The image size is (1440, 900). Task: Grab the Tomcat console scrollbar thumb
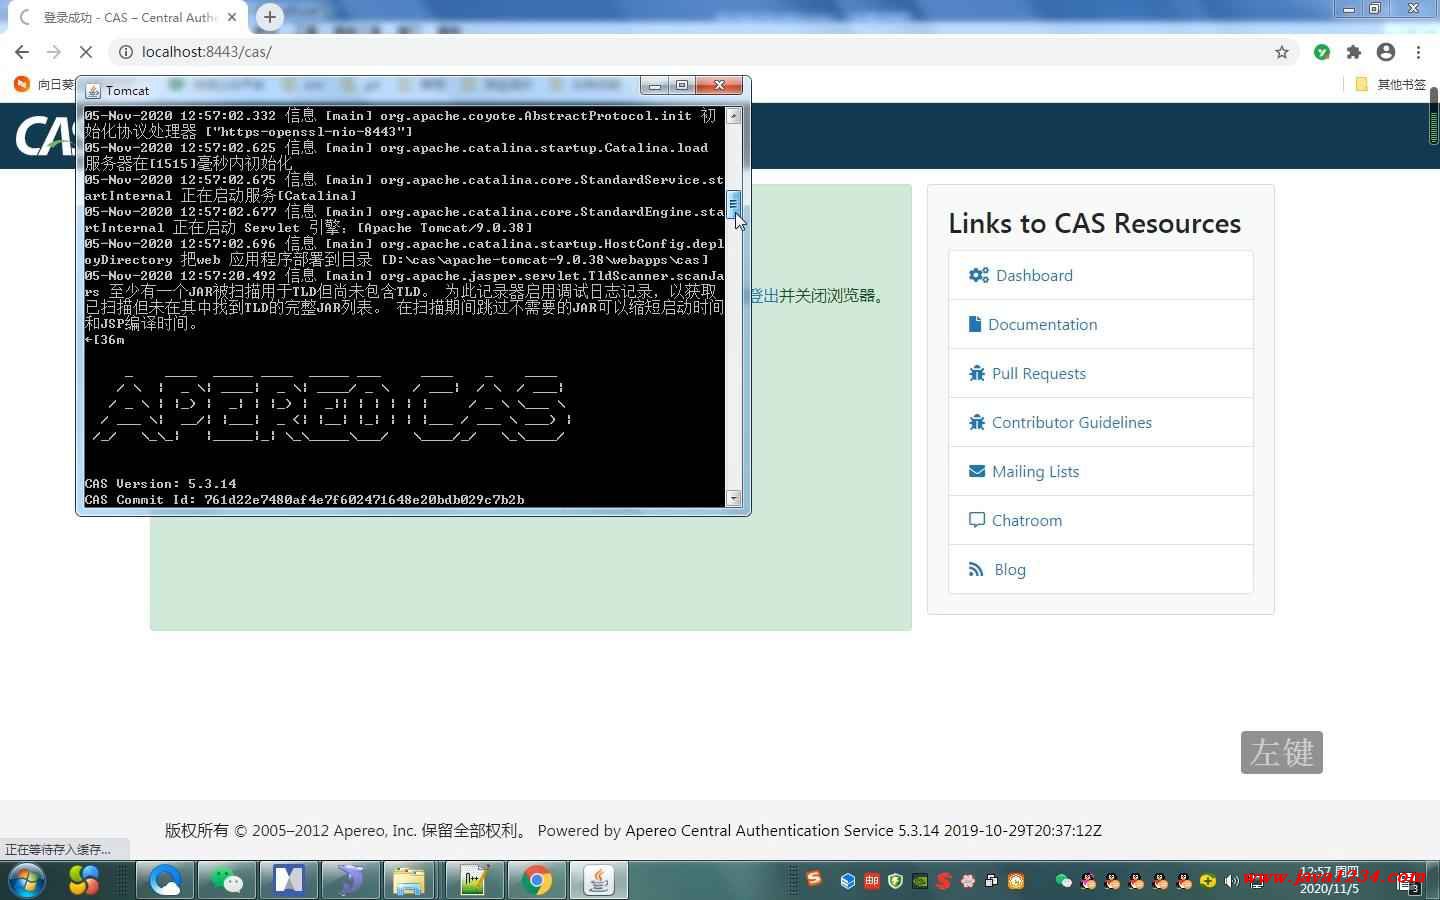pos(734,204)
